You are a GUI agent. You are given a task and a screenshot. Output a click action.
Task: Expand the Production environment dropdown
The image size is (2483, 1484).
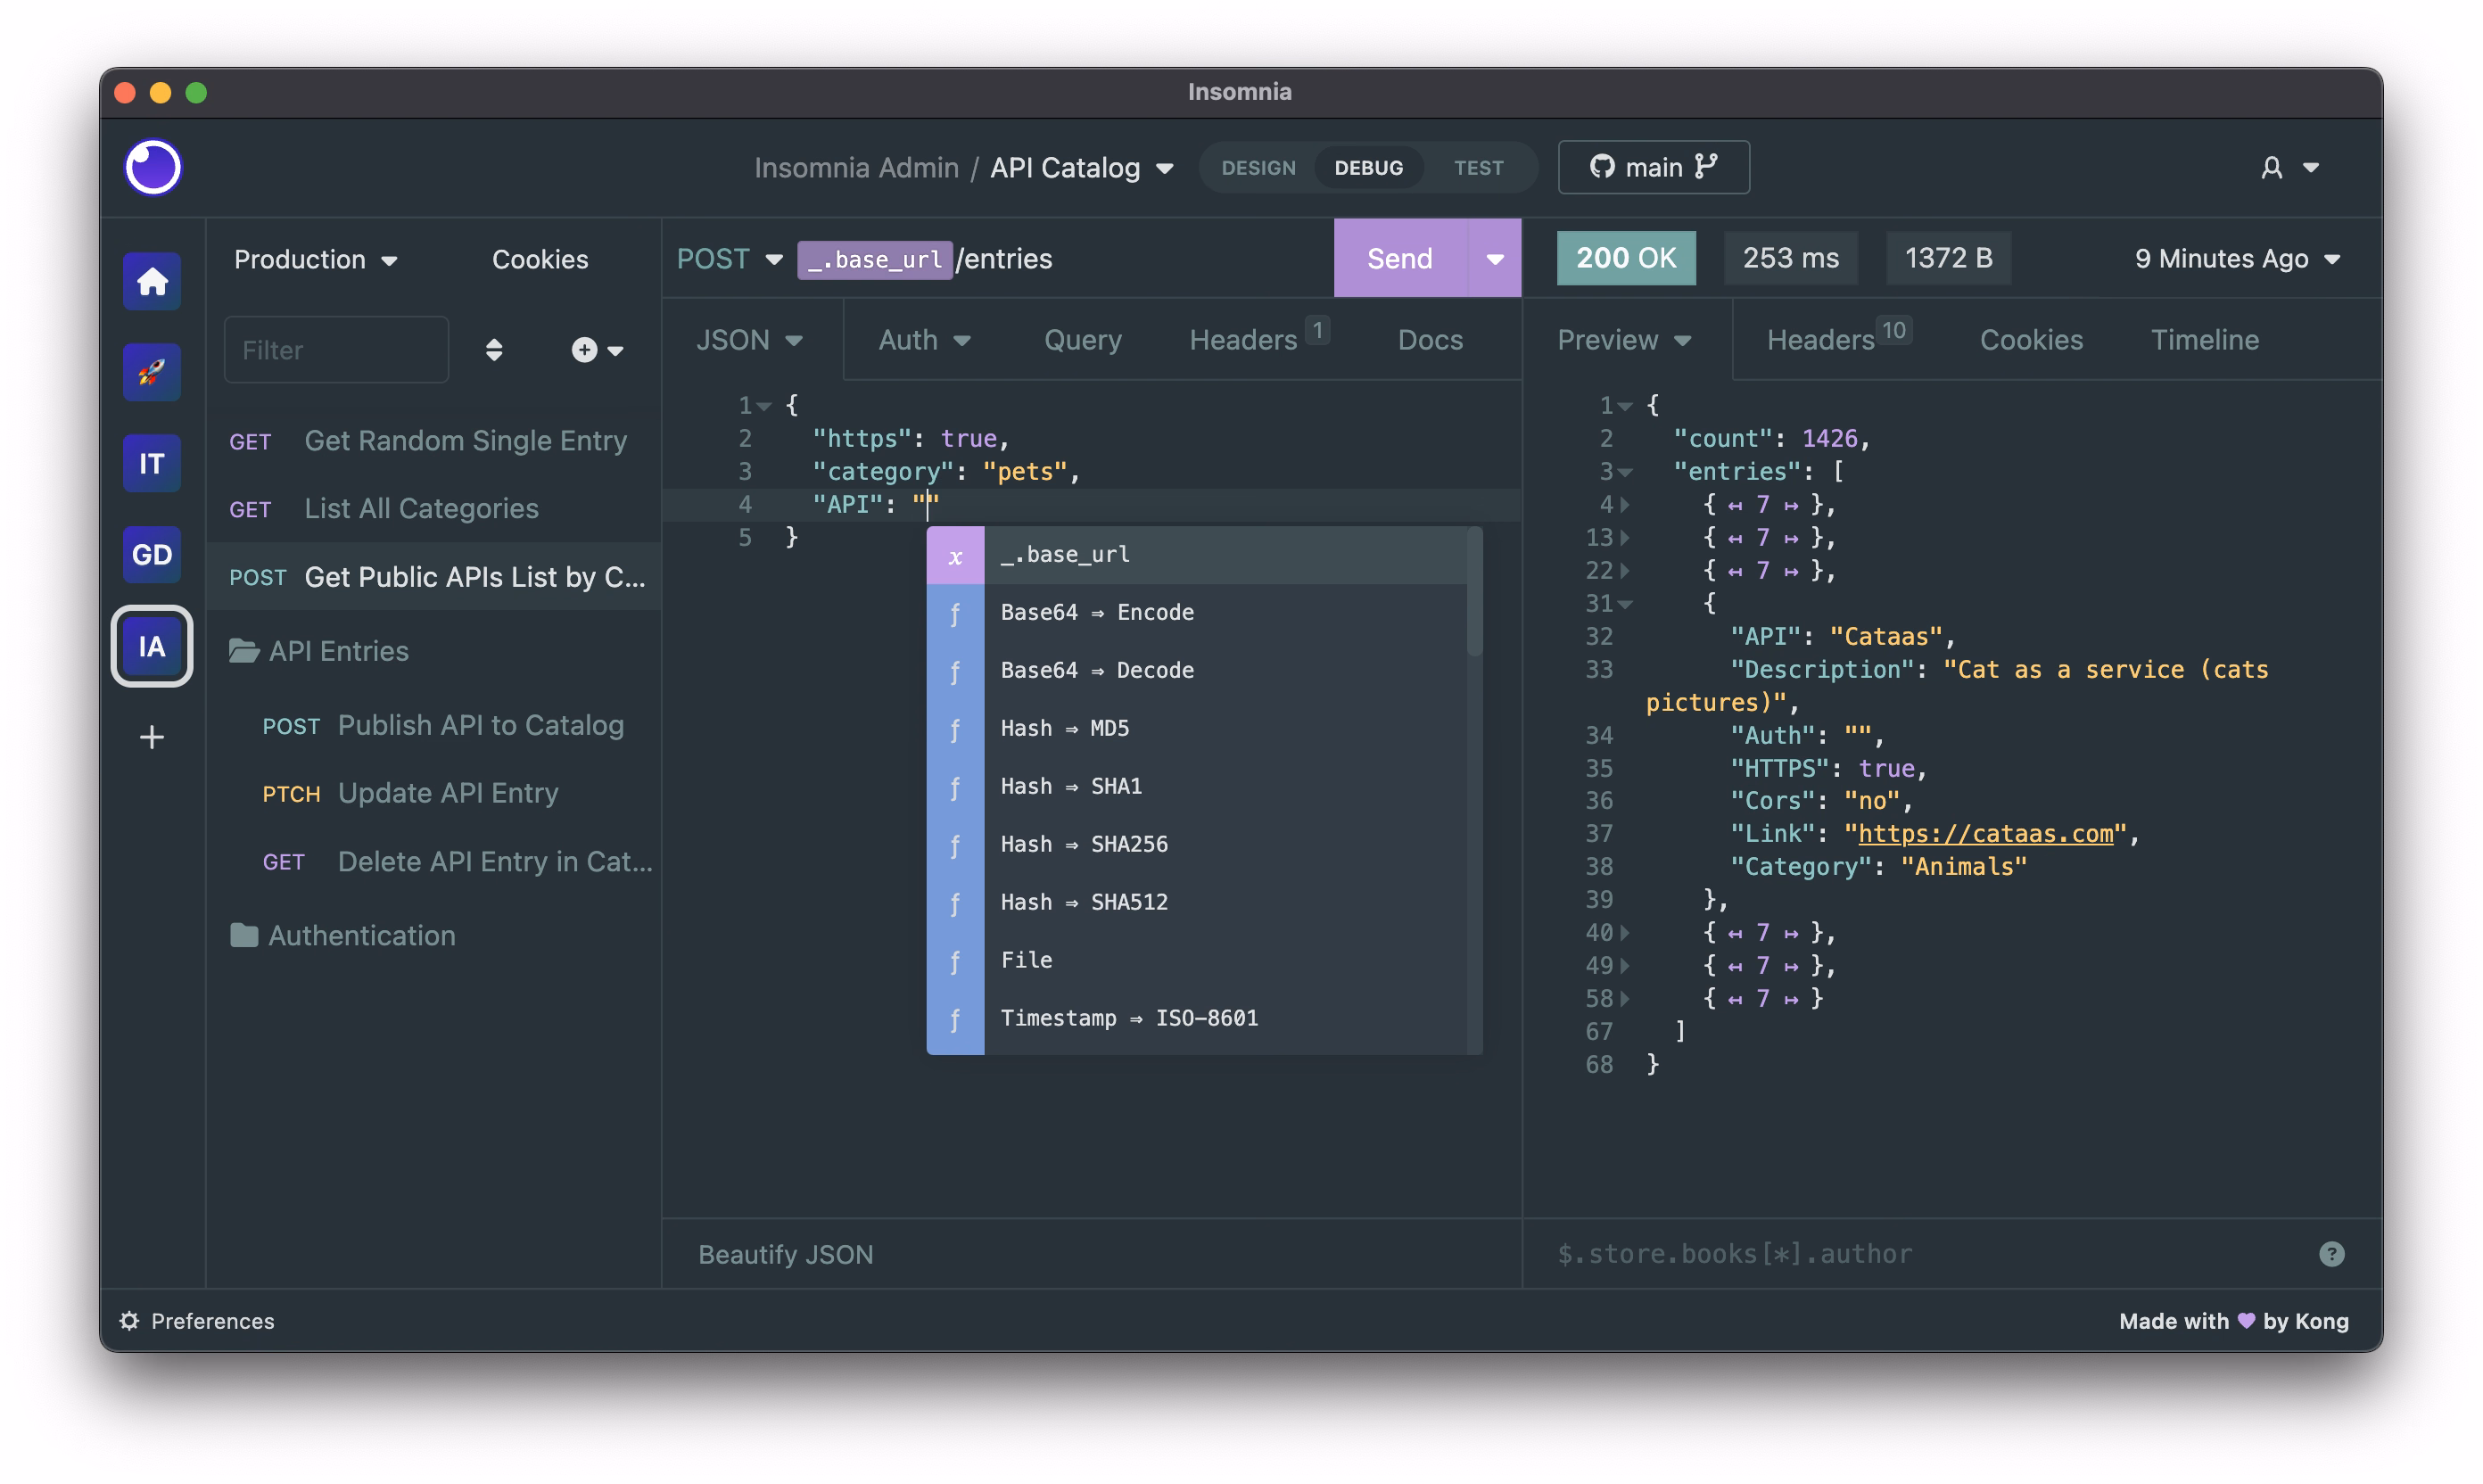[x=314, y=259]
